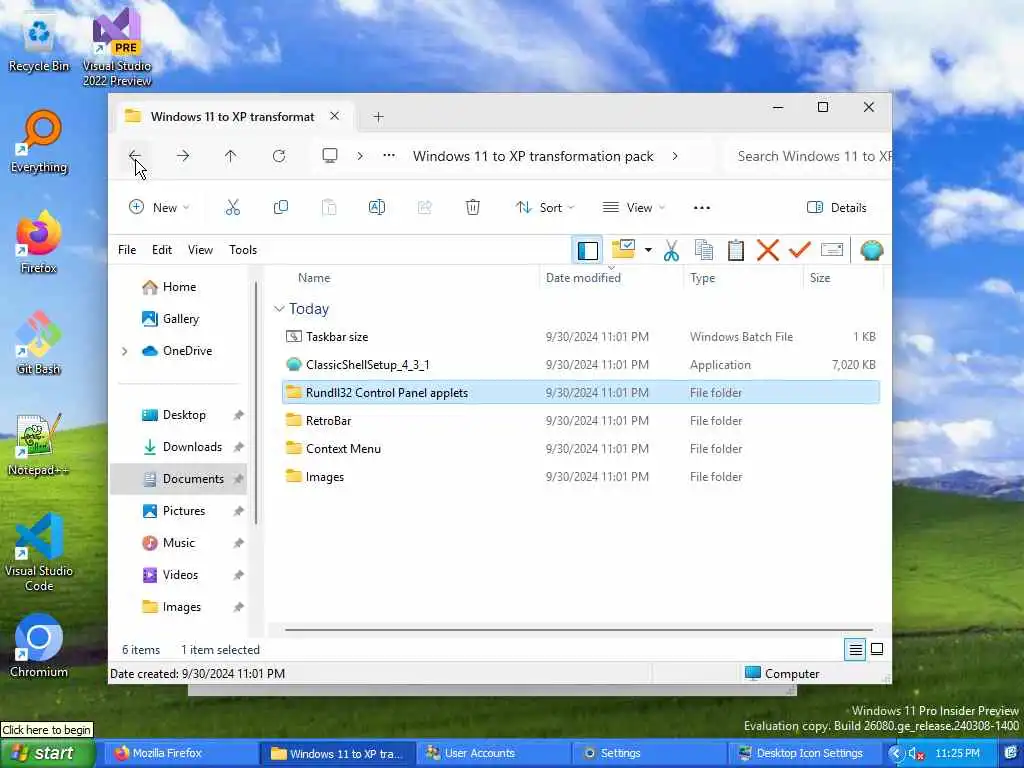Switch to large thumbnails view in status bar
The image size is (1024, 768).
coord(877,649)
